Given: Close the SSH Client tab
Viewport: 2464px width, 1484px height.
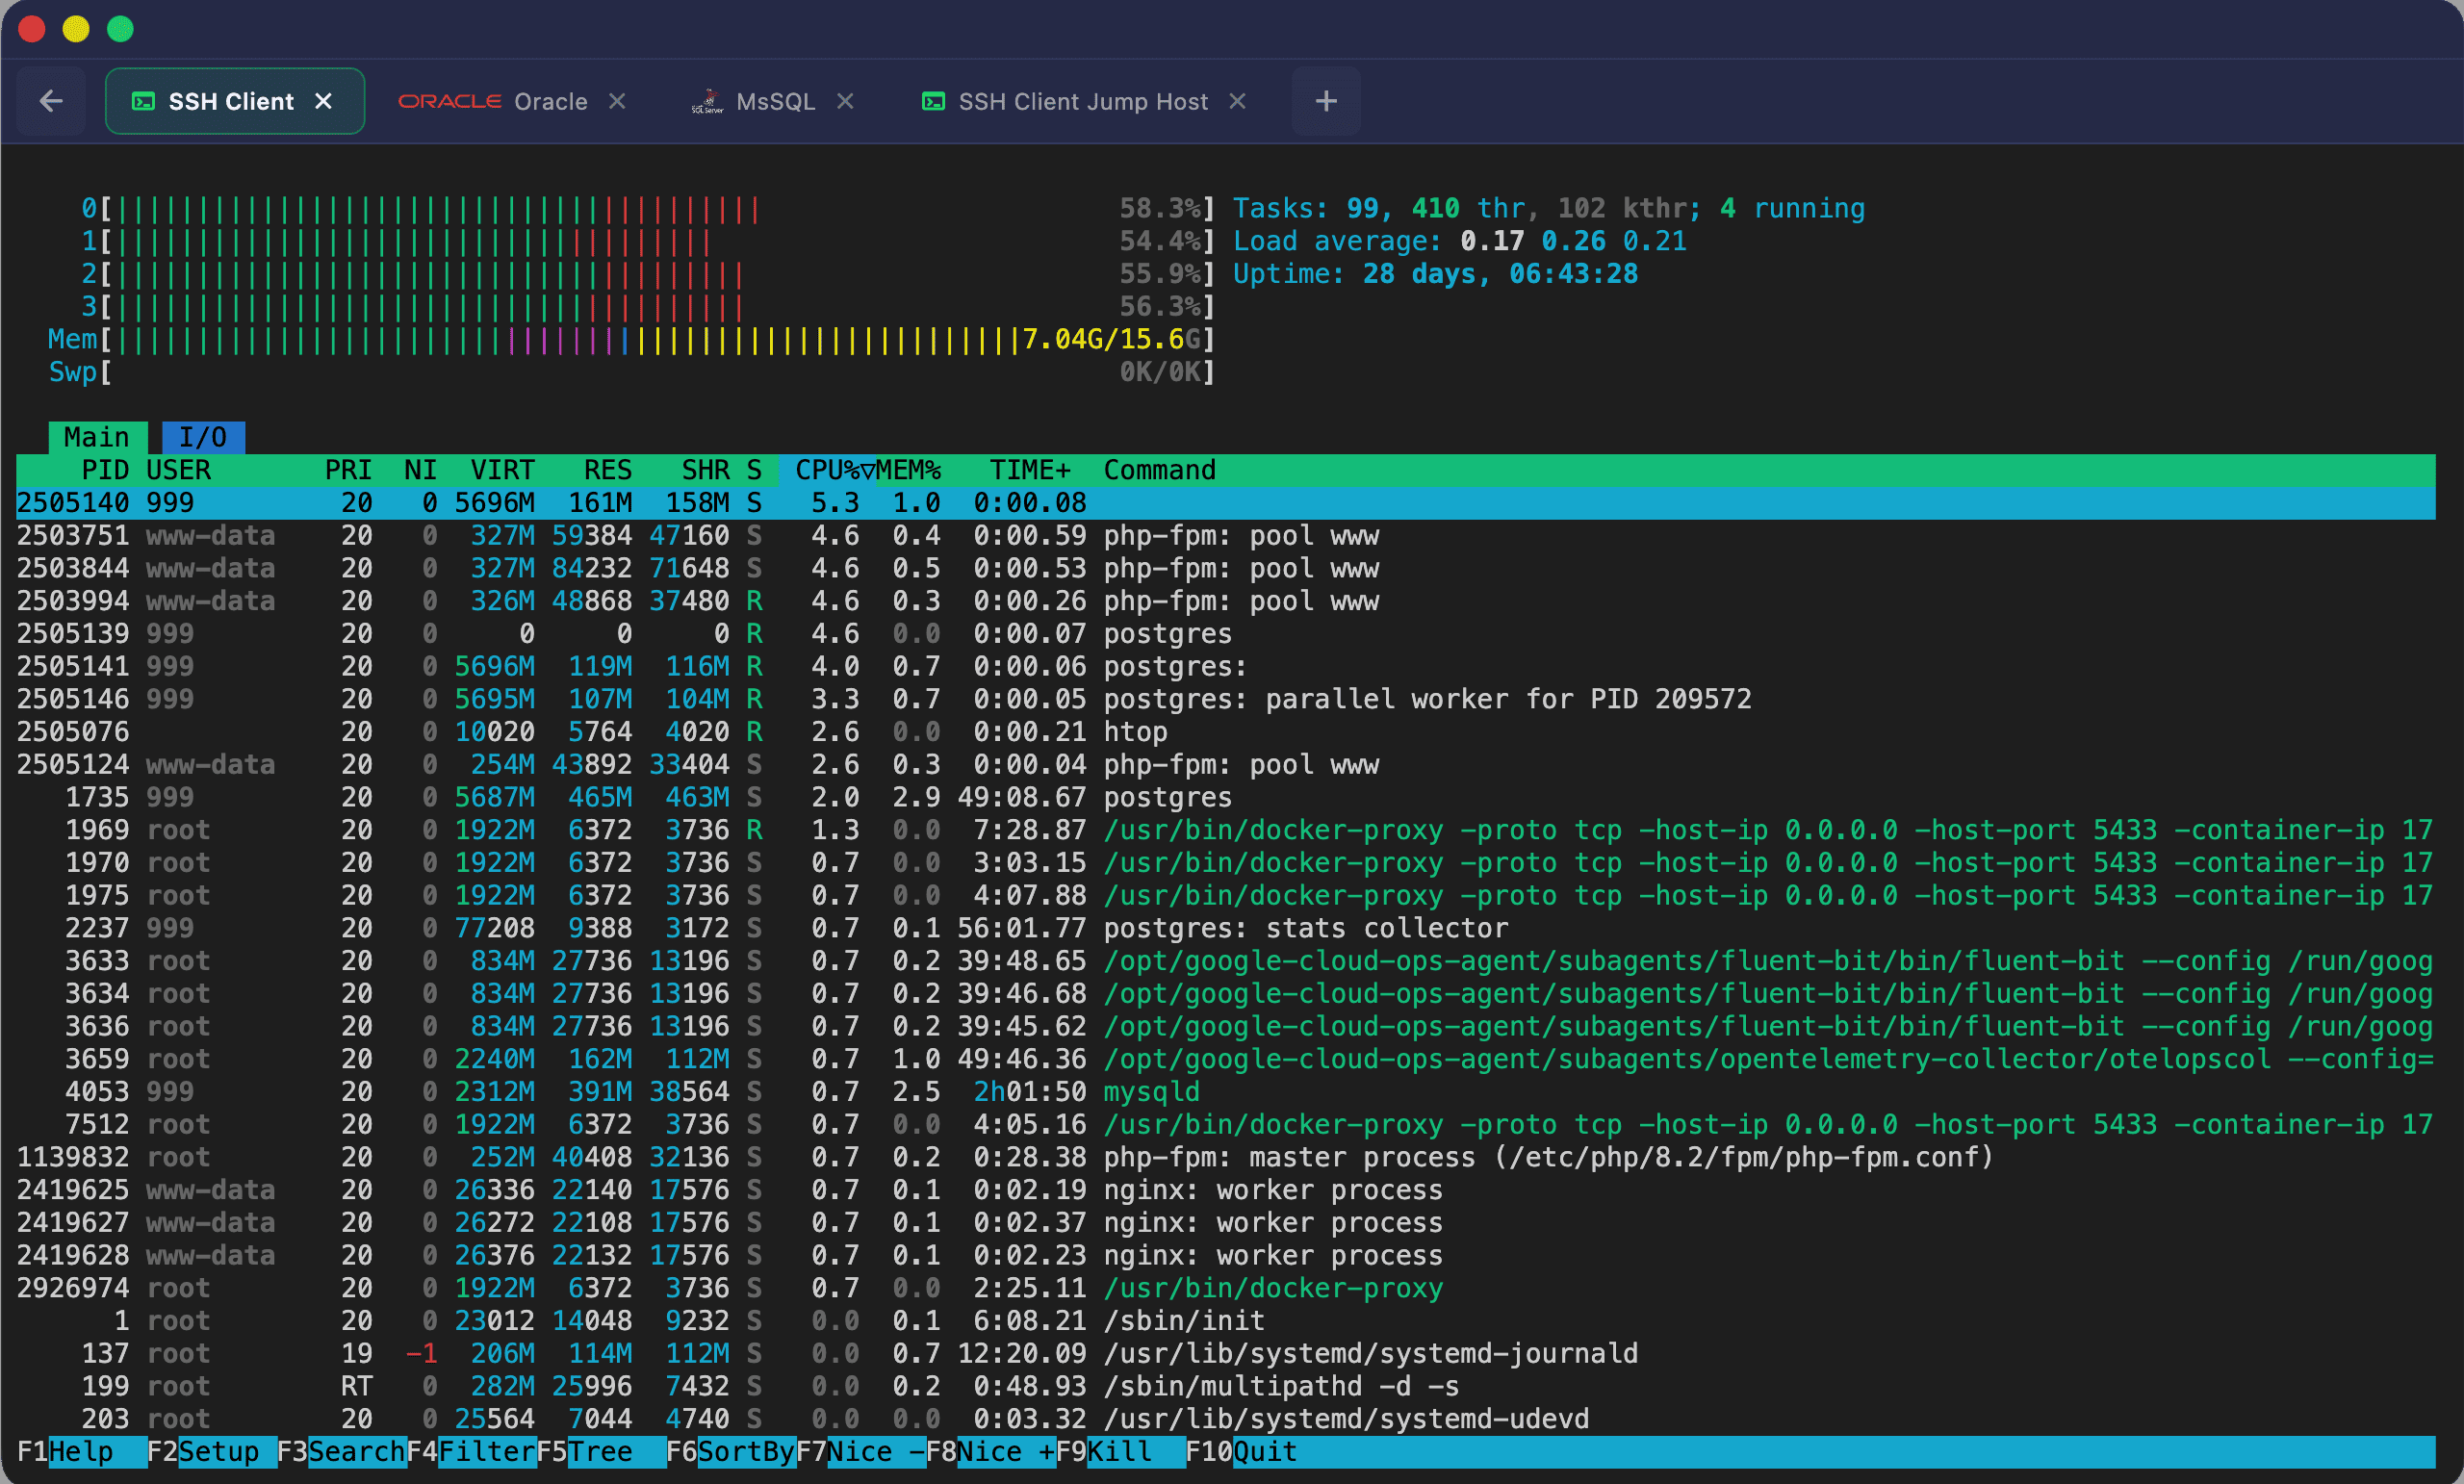Looking at the screenshot, I should point(323,101).
